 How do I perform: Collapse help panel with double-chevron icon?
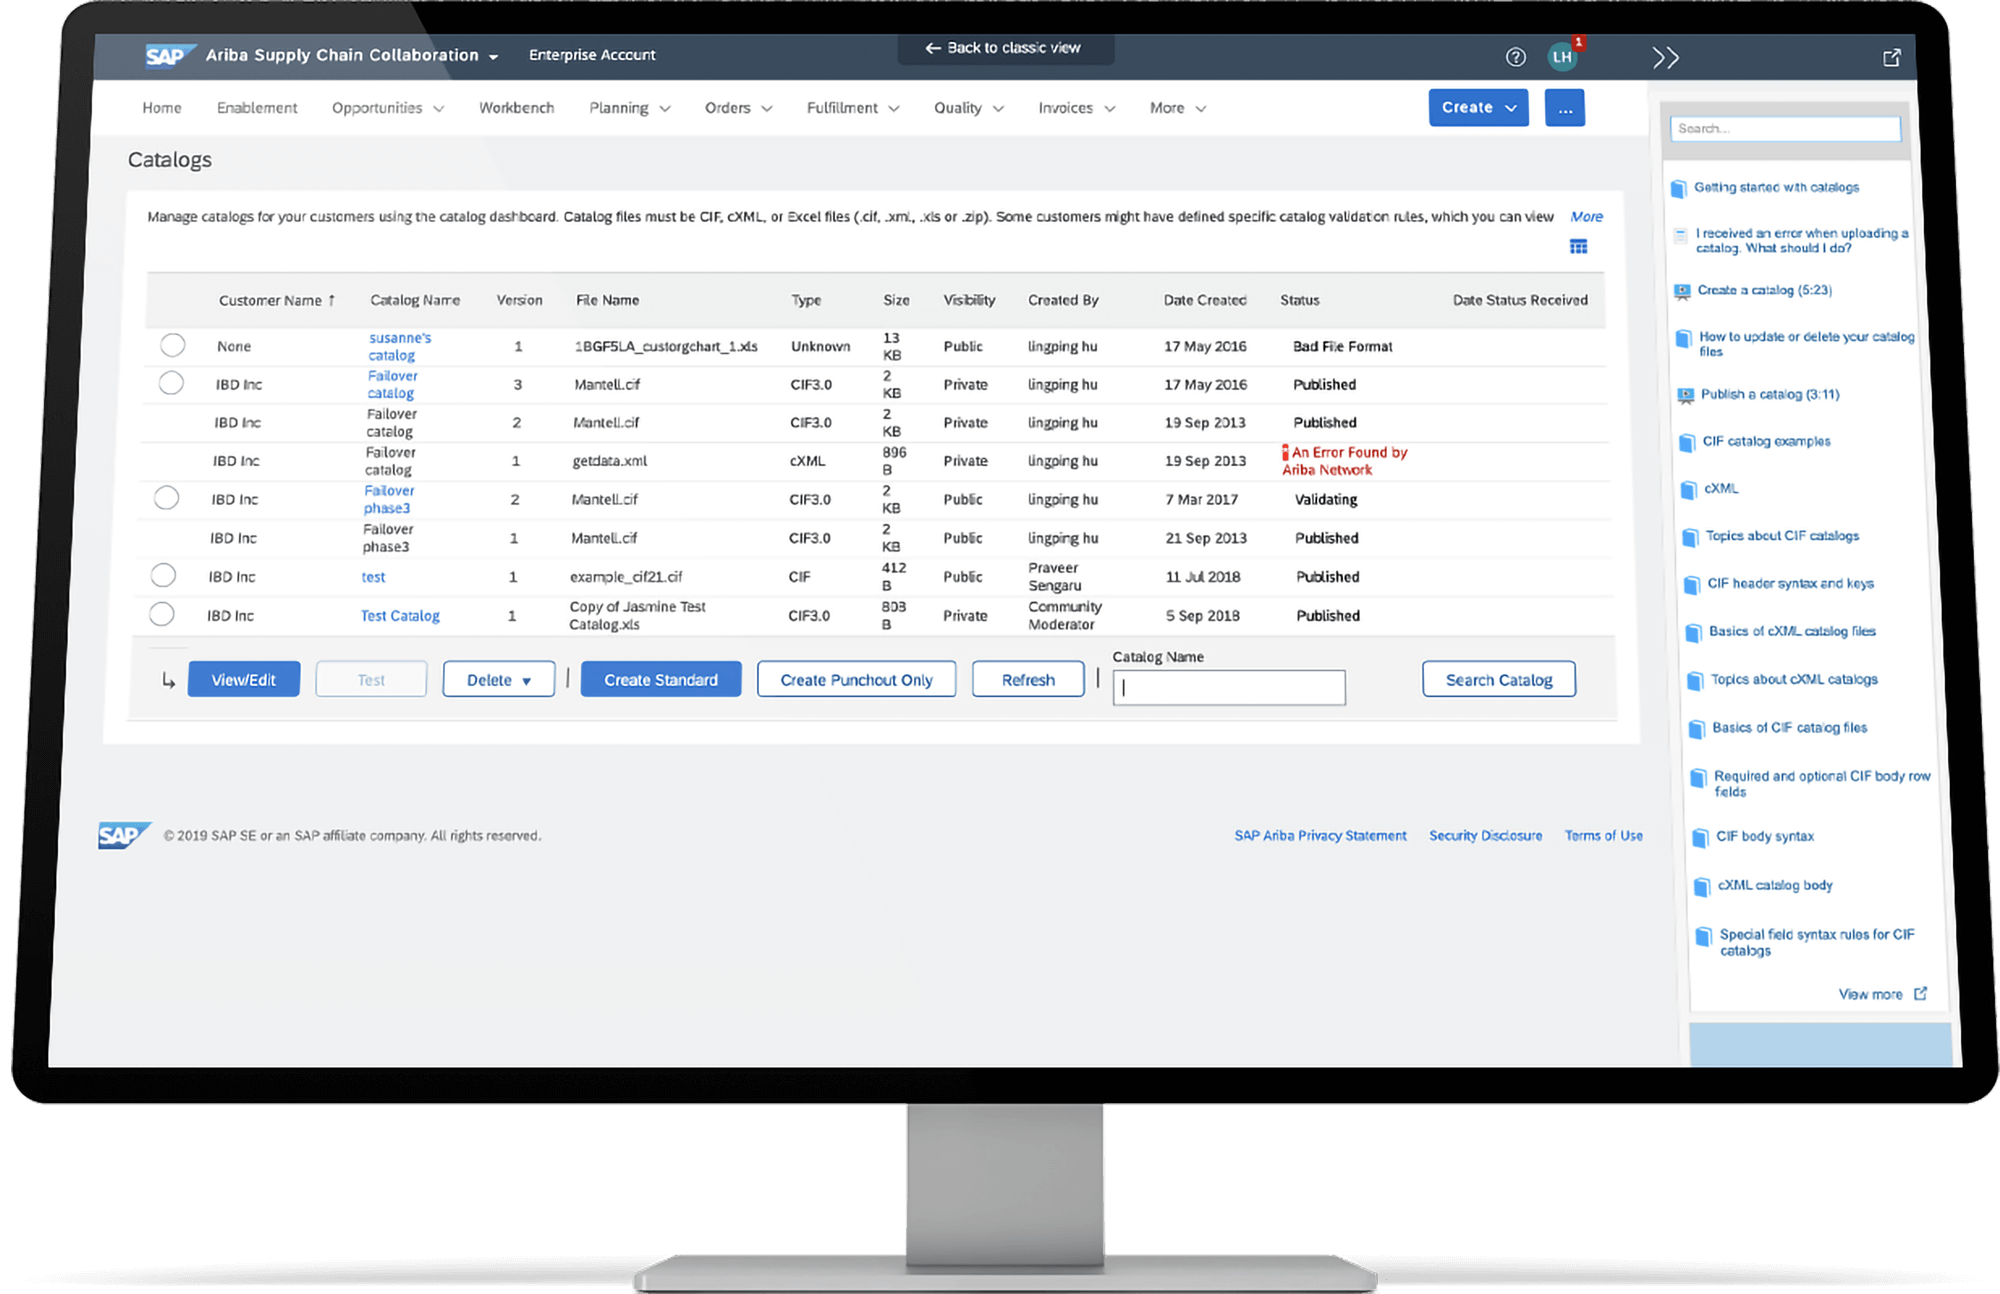pos(1665,58)
